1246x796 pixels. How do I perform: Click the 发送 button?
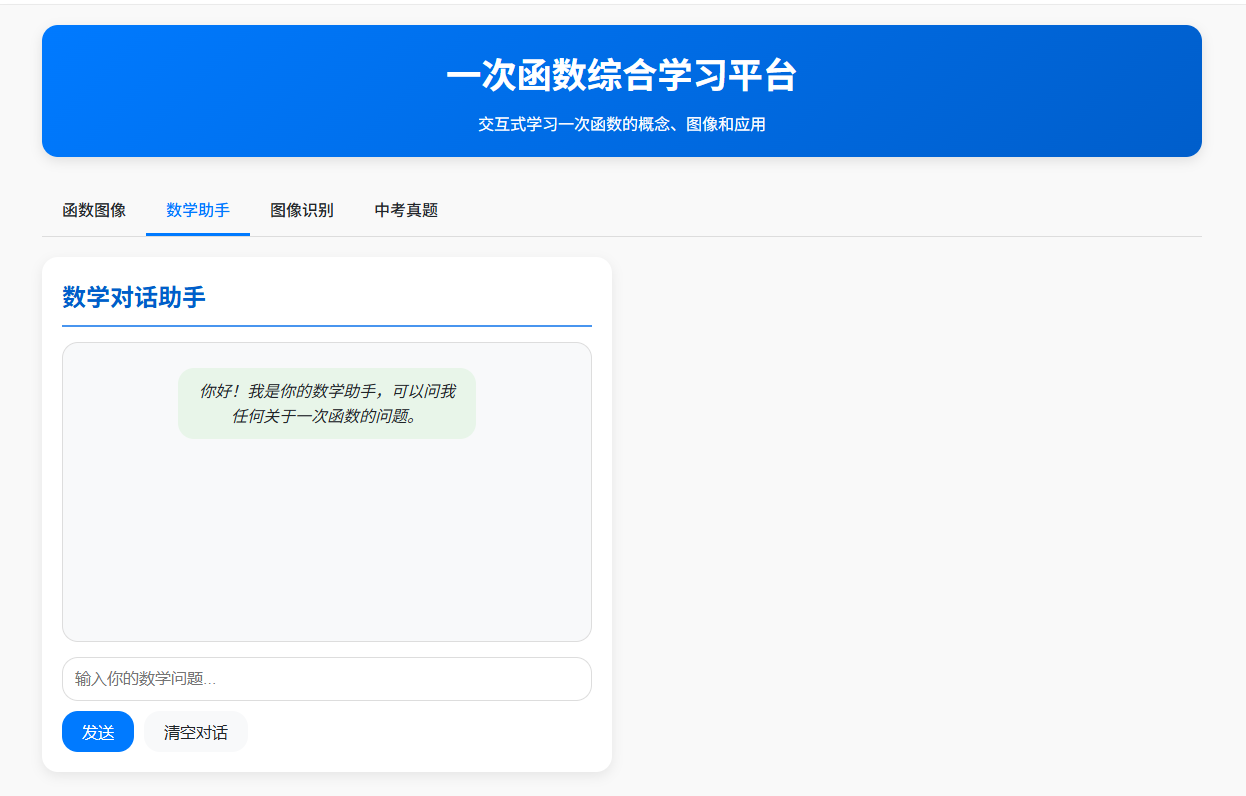[98, 731]
